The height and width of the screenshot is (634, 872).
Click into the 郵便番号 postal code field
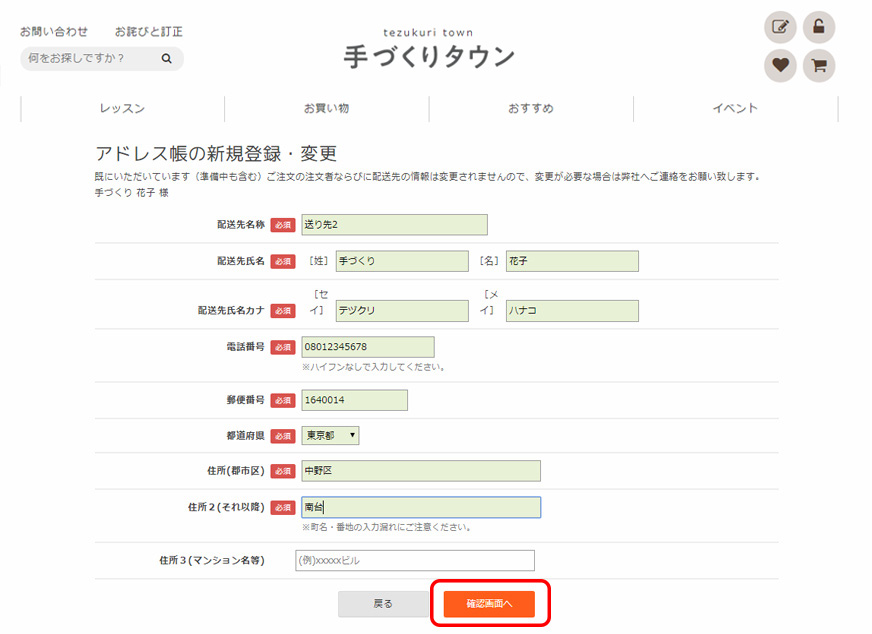click(x=354, y=400)
